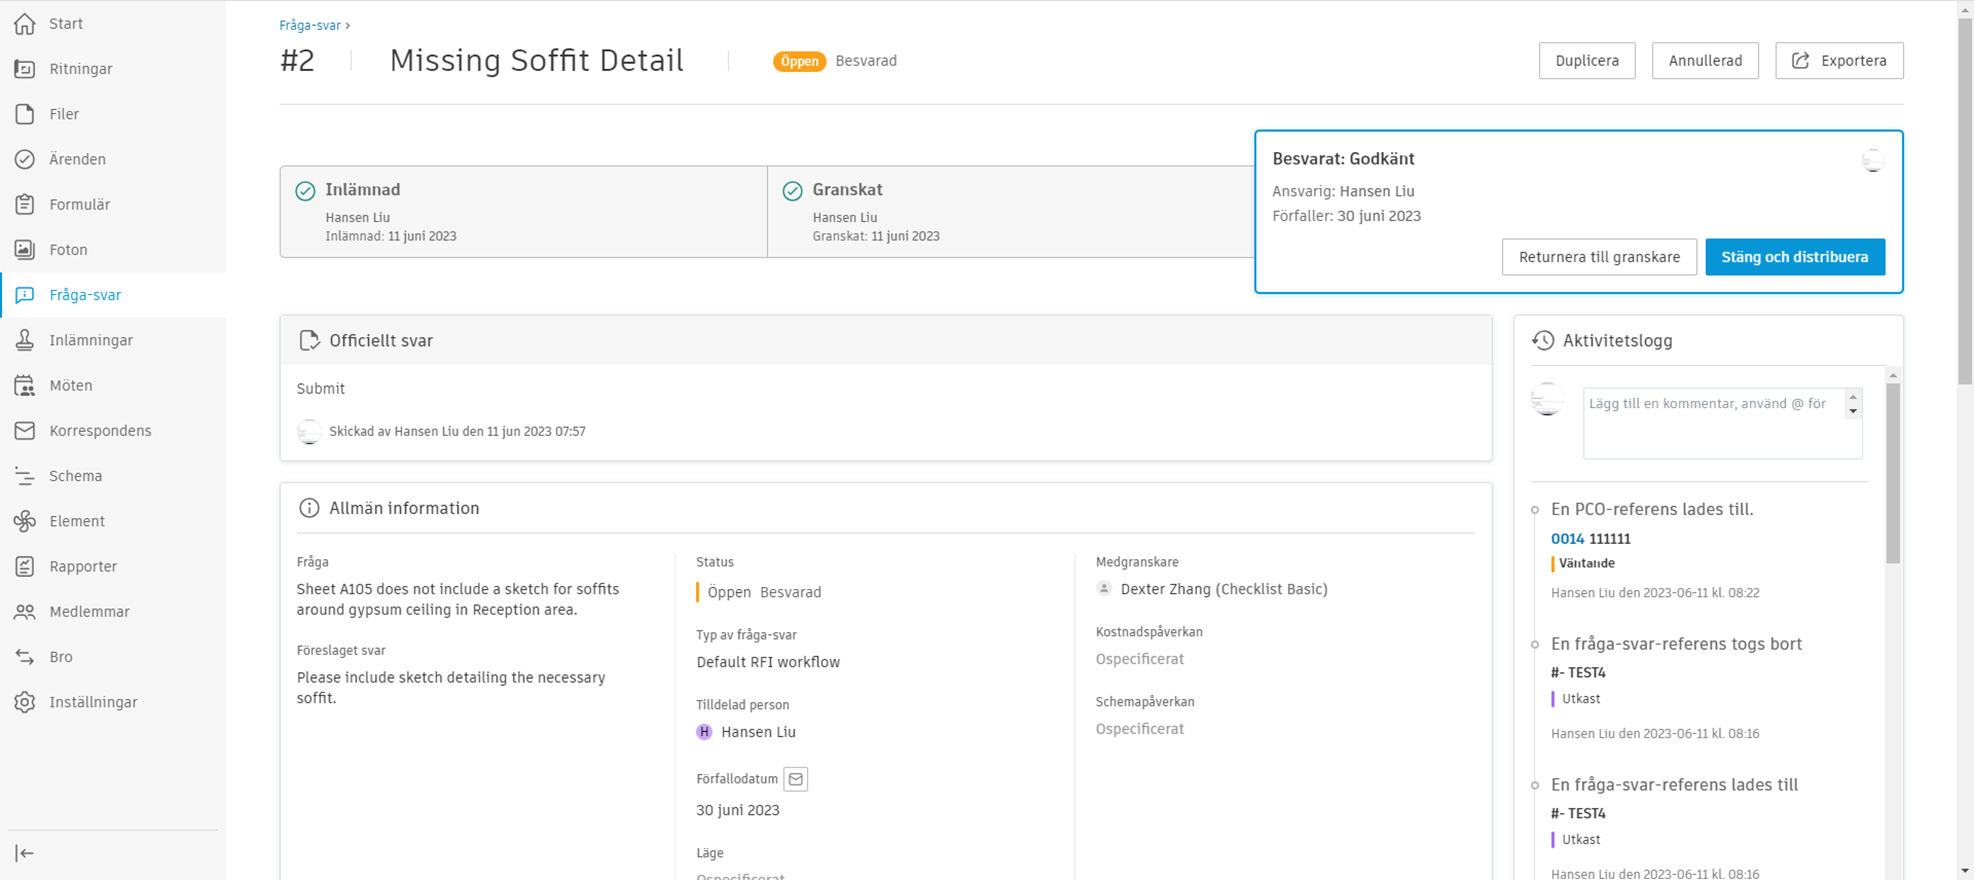Click the Bro transfer icon
Image resolution: width=1974 pixels, height=880 pixels.
[25, 657]
